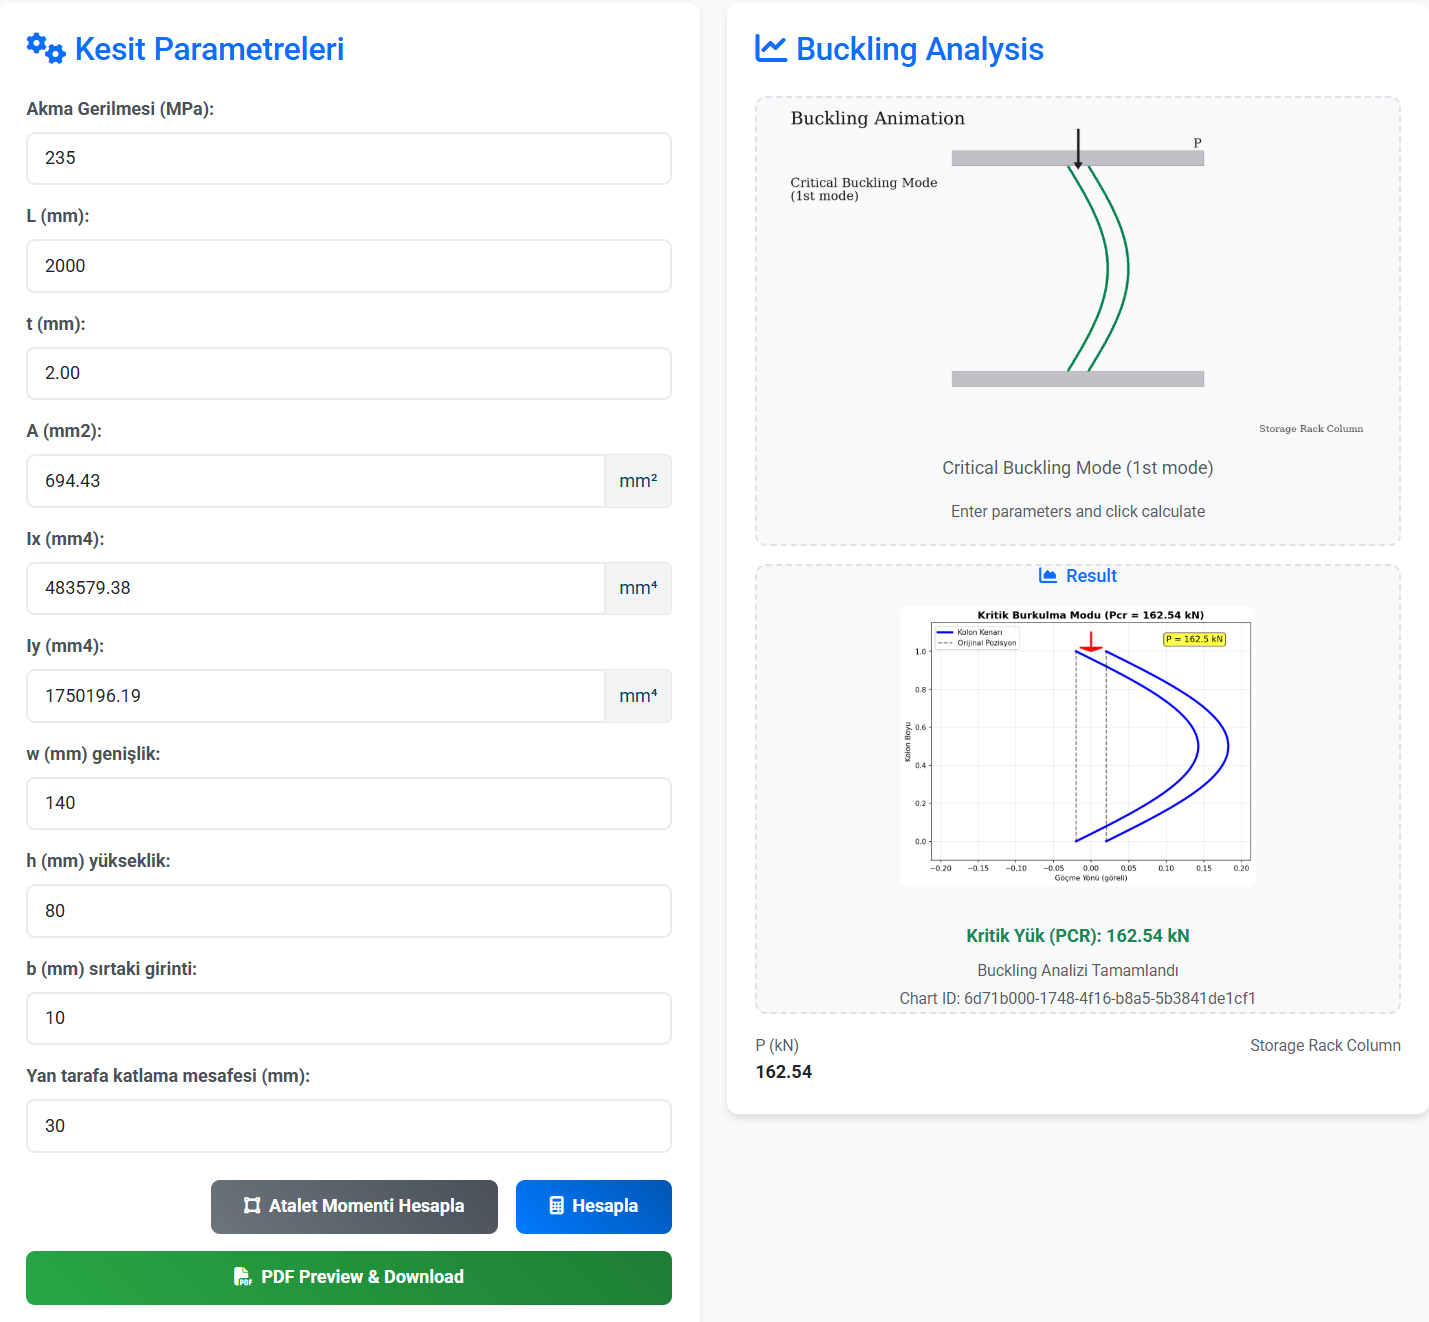
Task: Focus the Akma Gerilmesi (MPa) input field
Action: (348, 158)
